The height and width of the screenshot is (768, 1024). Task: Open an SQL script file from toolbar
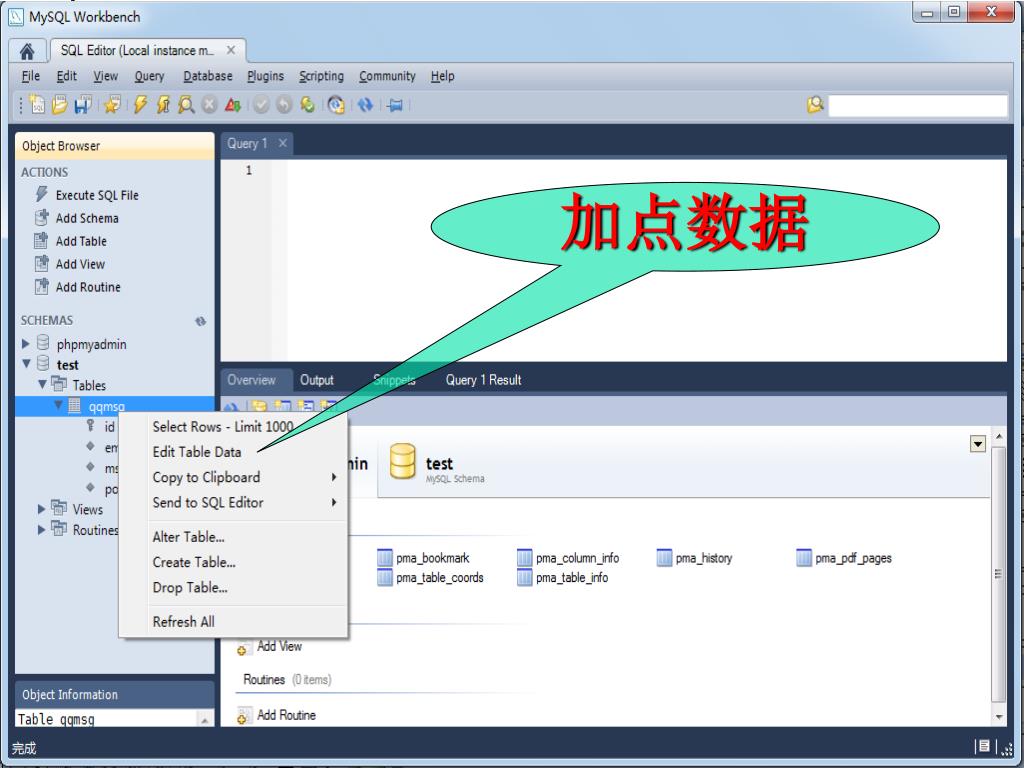(59, 104)
